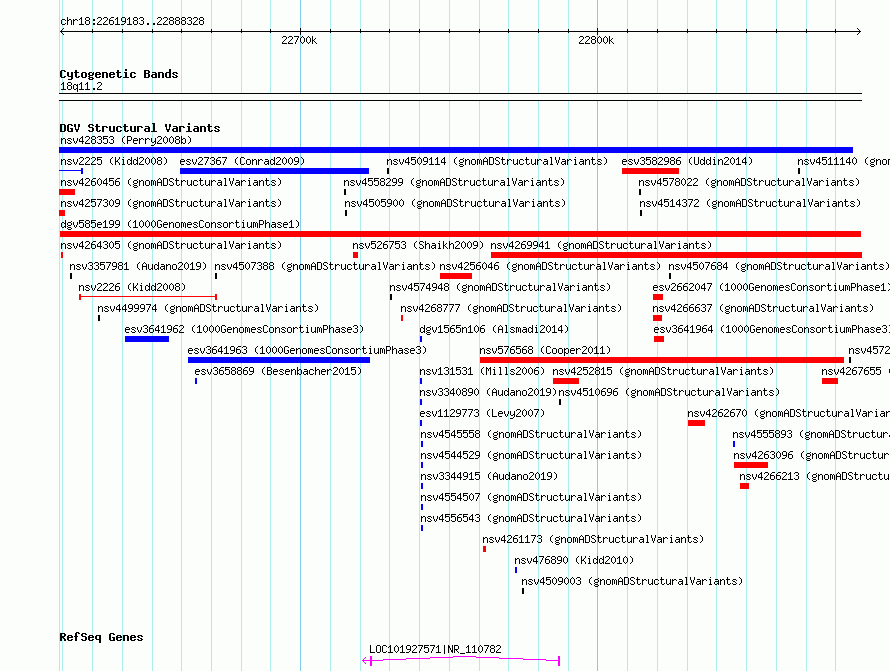Open nsv4554507 gnomAD variant label
The height and width of the screenshot is (671, 890).
(531, 497)
